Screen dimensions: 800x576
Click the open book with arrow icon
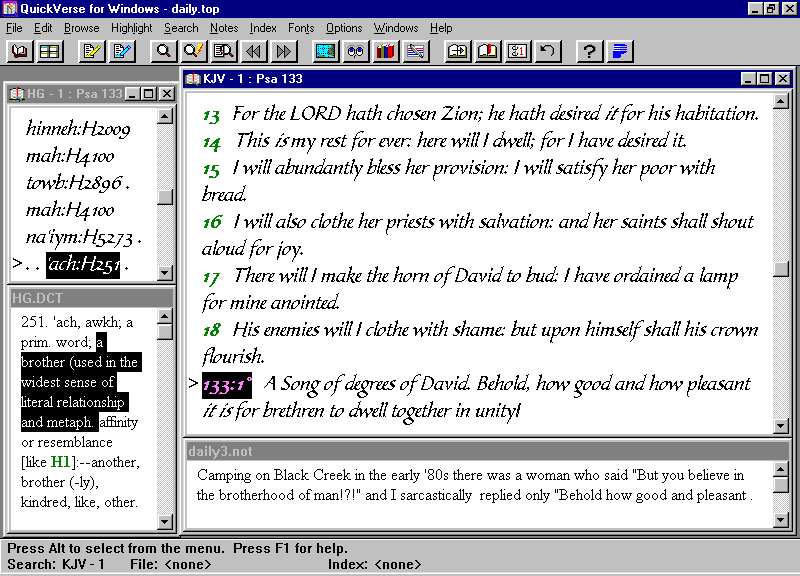point(458,51)
